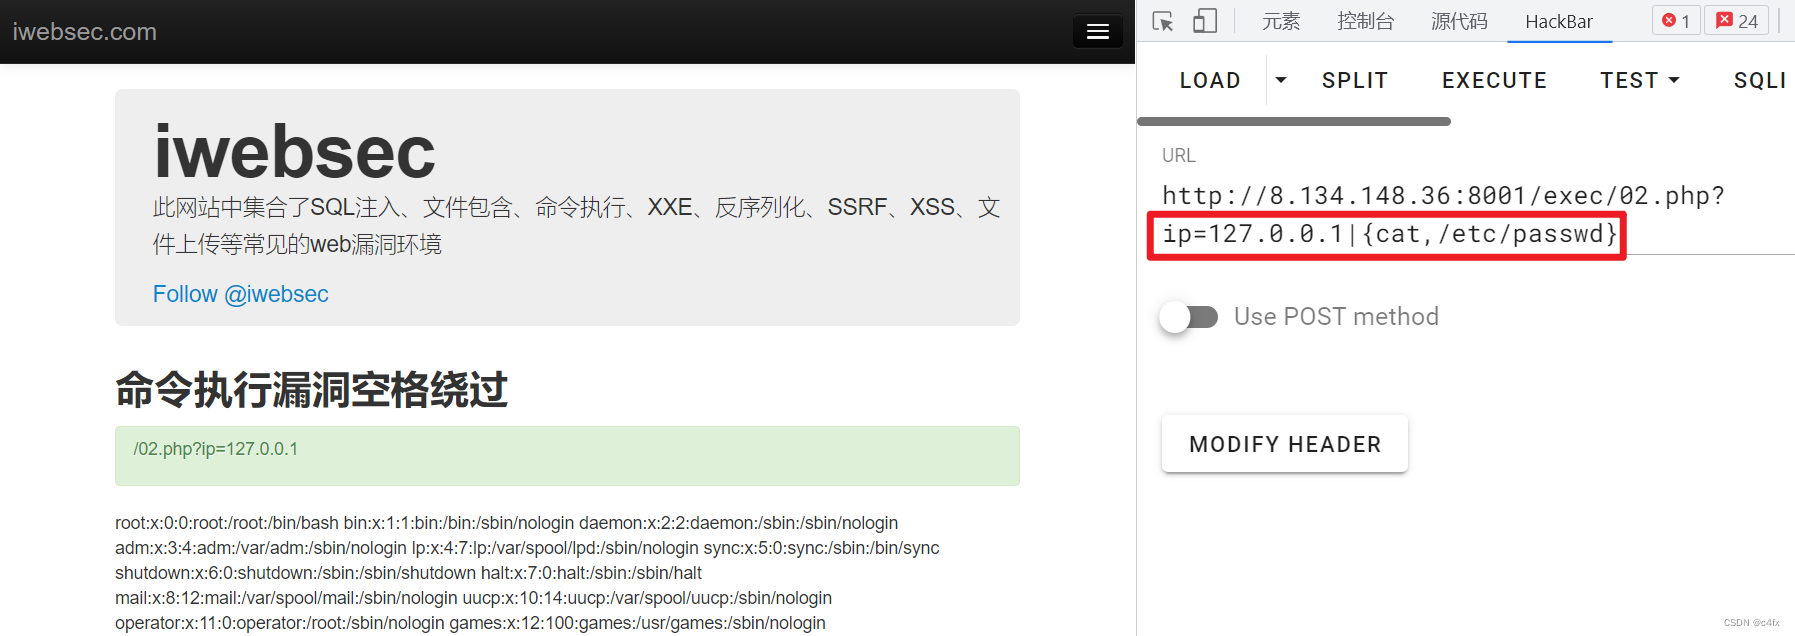Click the 24 issues badge
Viewport: 1795px width, 636px height.
[1738, 21]
